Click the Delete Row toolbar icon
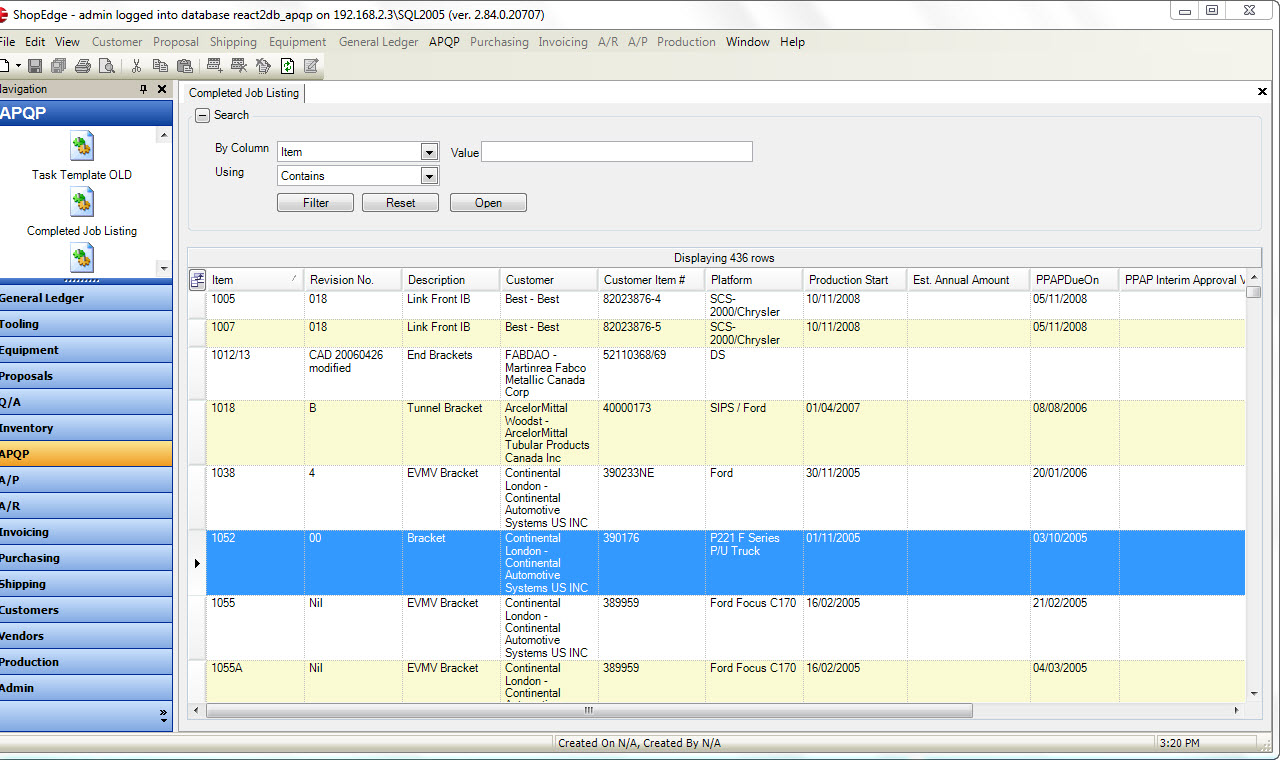This screenshot has width=1280, height=760. (239, 66)
